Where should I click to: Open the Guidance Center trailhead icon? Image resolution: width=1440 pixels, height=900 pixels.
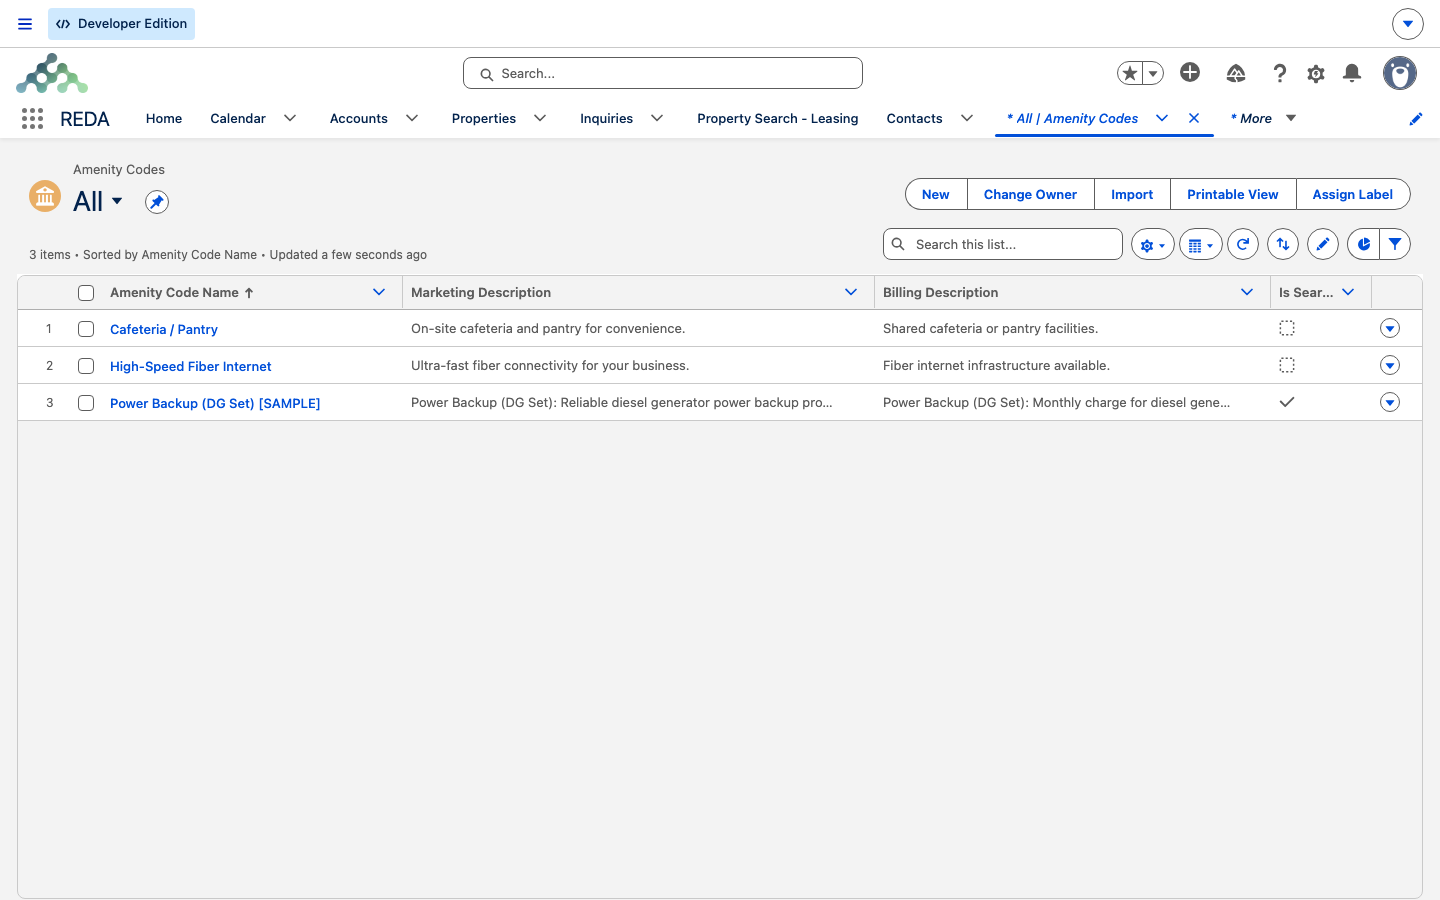(1236, 73)
